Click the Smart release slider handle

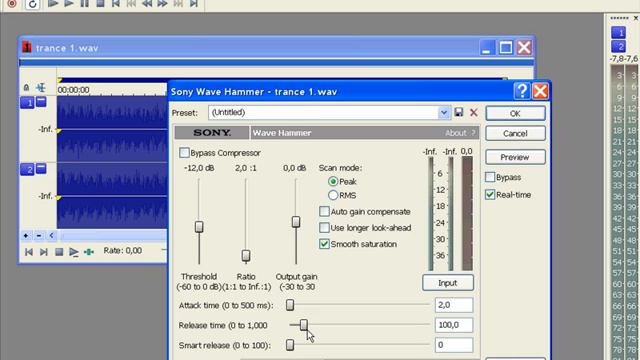tap(290, 345)
